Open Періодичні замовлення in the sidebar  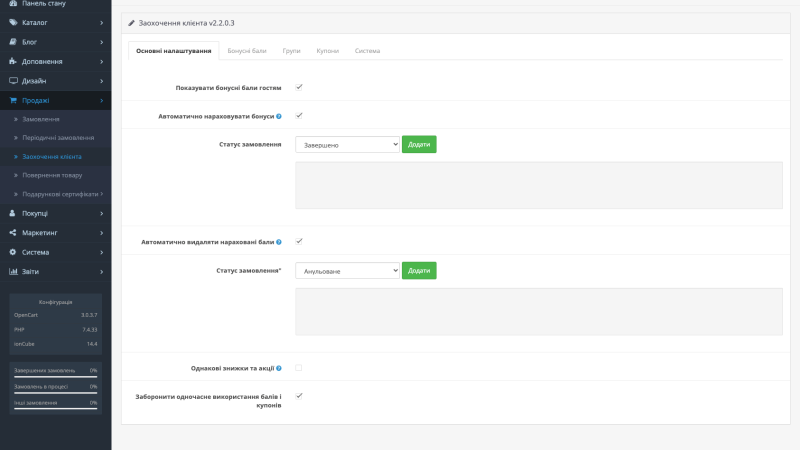(x=56, y=138)
